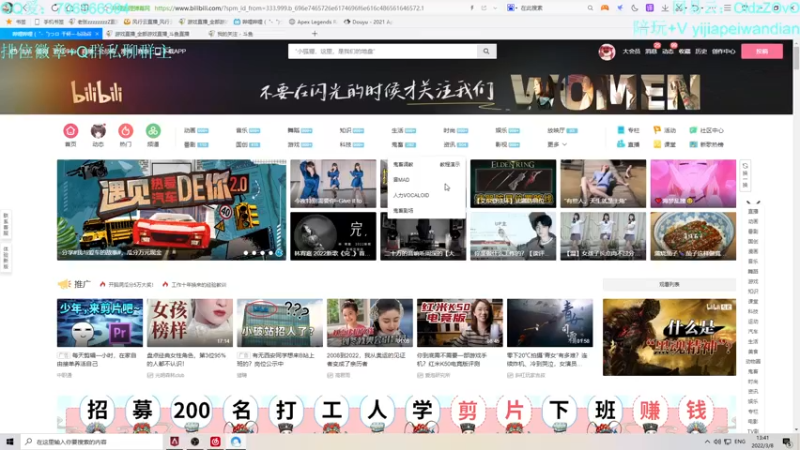This screenshot has width=800, height=450.
Task: Open the 少年,来剪片吧 thumbnail
Action: pos(100,323)
